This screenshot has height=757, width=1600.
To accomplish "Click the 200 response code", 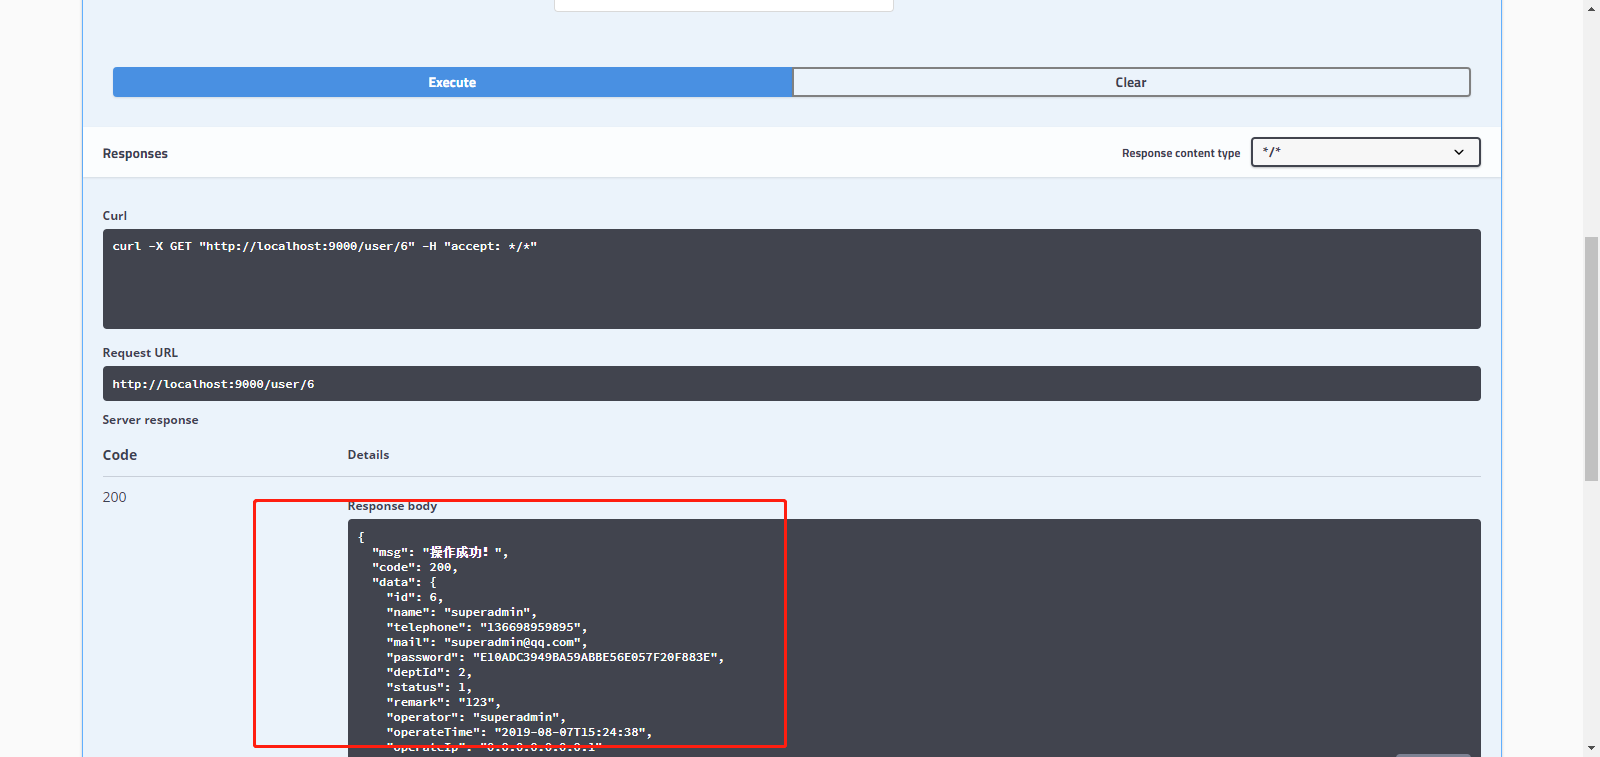I will (115, 497).
